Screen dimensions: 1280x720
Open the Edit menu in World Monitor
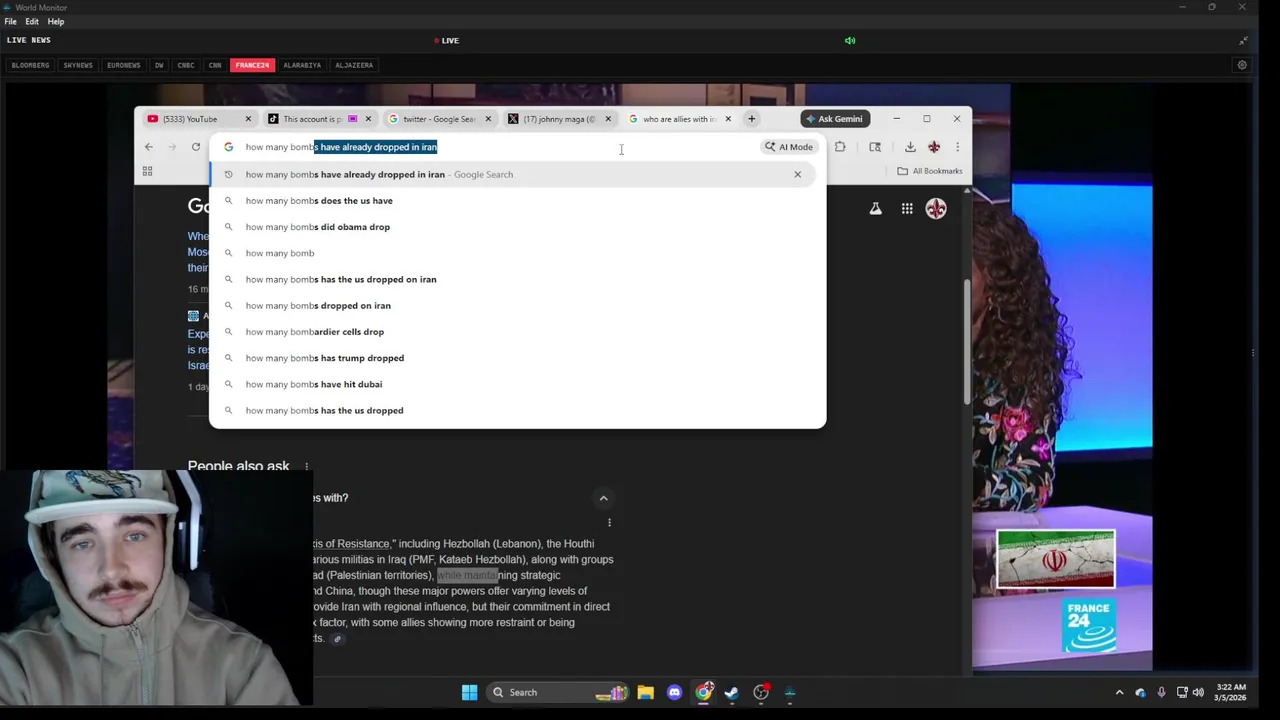32,21
